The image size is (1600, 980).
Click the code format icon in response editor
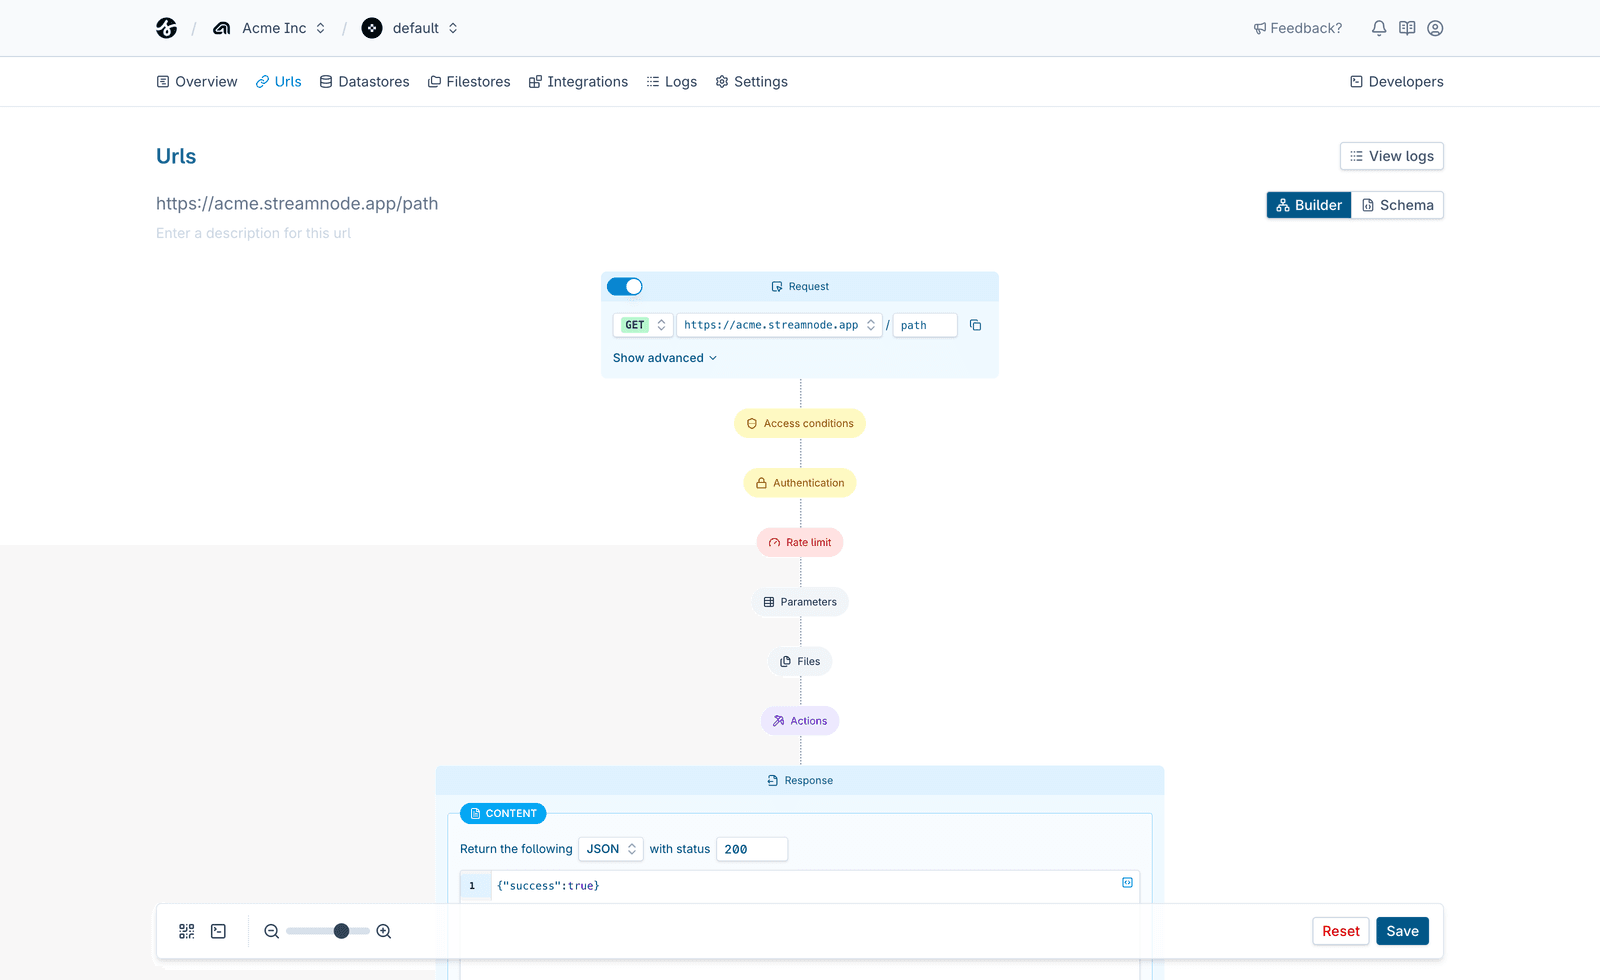coord(1127,883)
